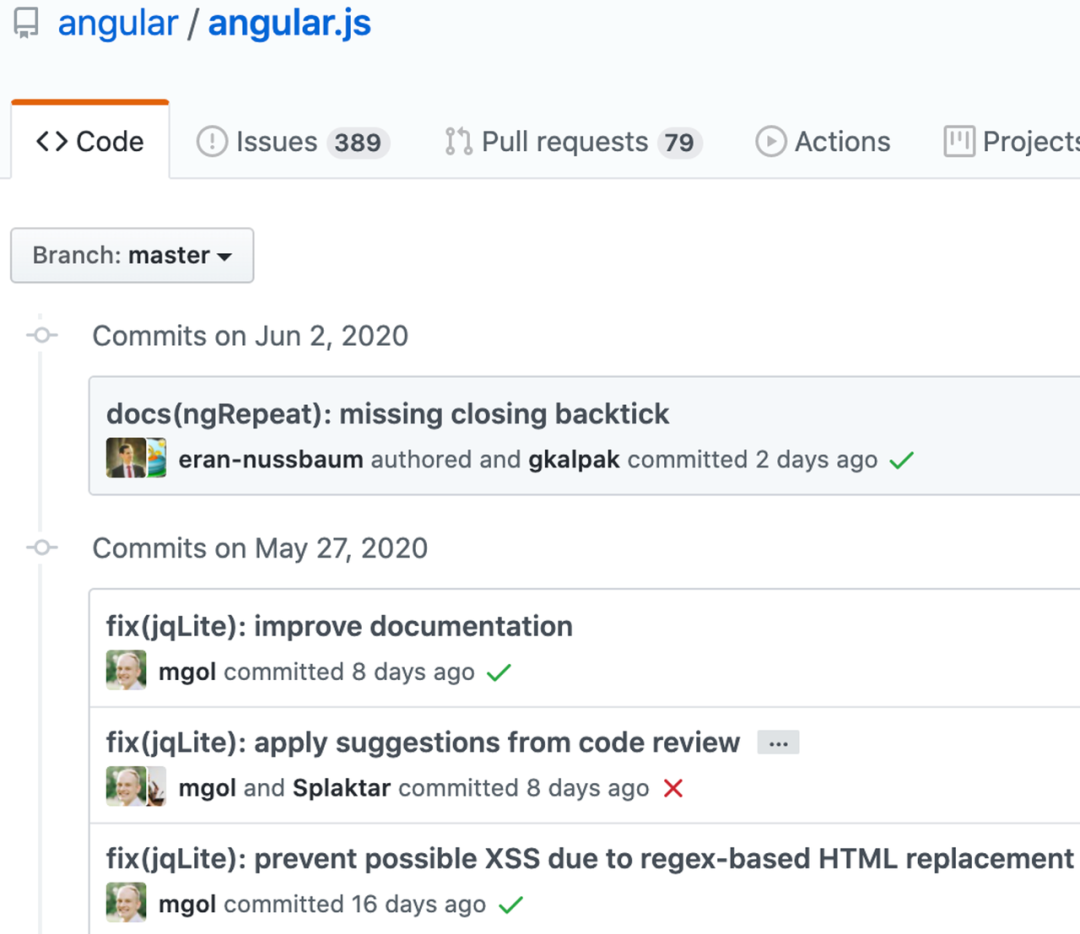Click mgol avatar on code review commit

(126, 786)
